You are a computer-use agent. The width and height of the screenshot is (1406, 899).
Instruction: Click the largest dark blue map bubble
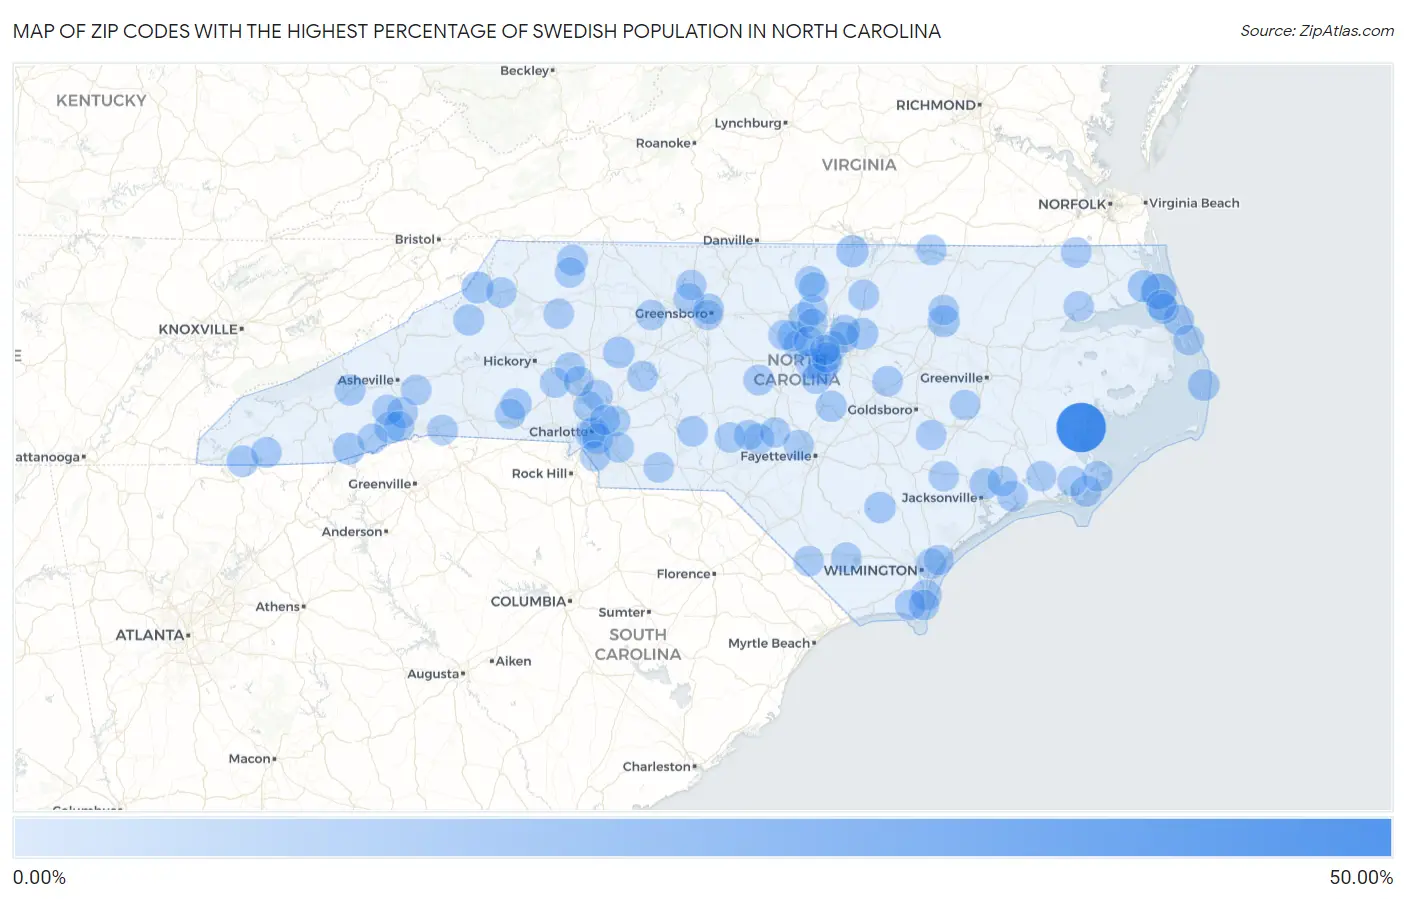click(x=1081, y=428)
